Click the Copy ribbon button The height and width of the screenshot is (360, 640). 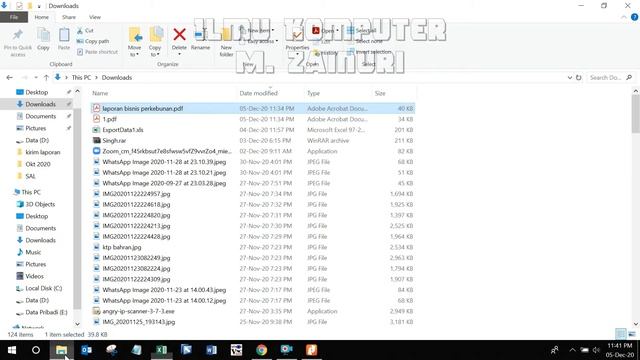pos(43,39)
